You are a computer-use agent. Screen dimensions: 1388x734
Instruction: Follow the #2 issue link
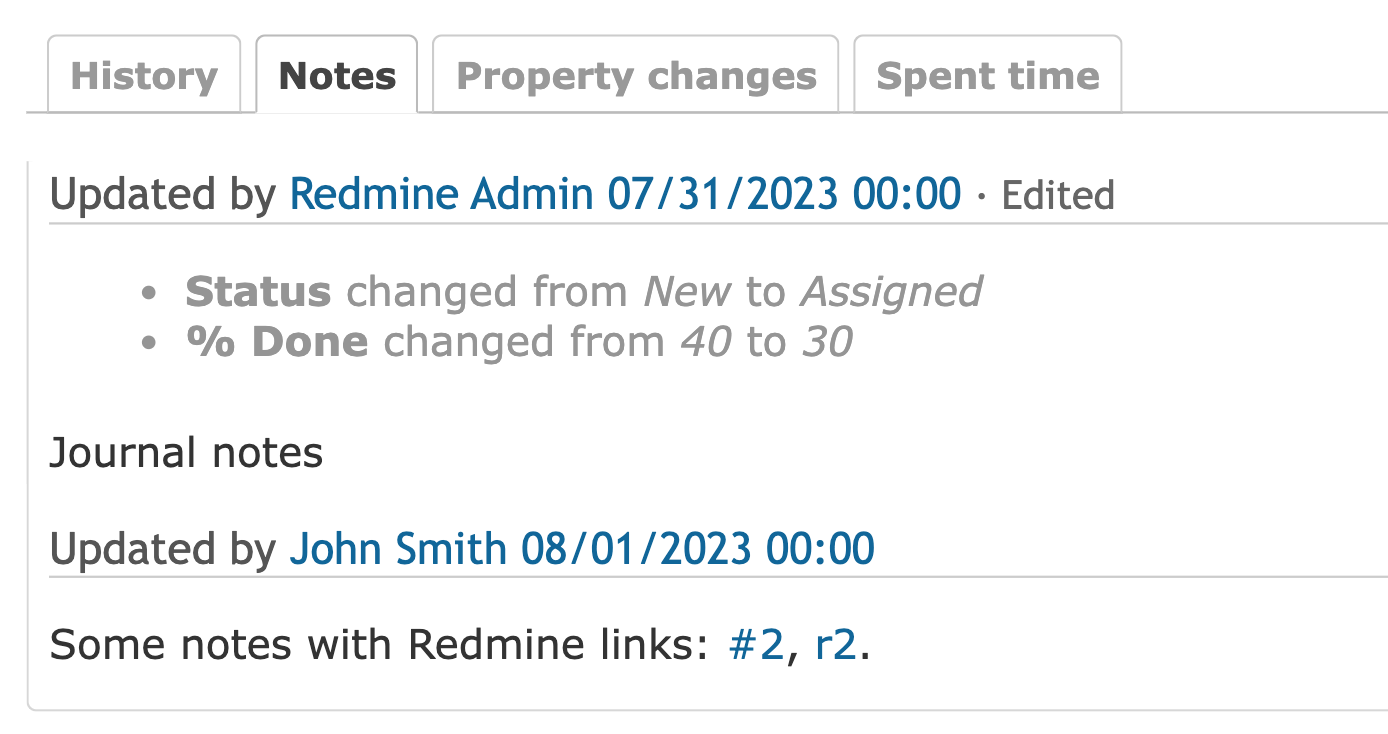coord(757,645)
